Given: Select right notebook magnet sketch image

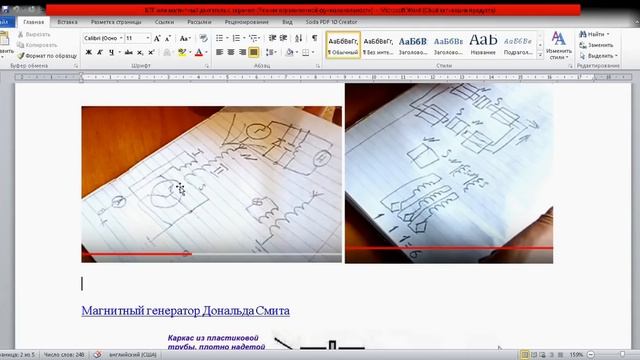Looking at the screenshot, I should click(x=449, y=173).
